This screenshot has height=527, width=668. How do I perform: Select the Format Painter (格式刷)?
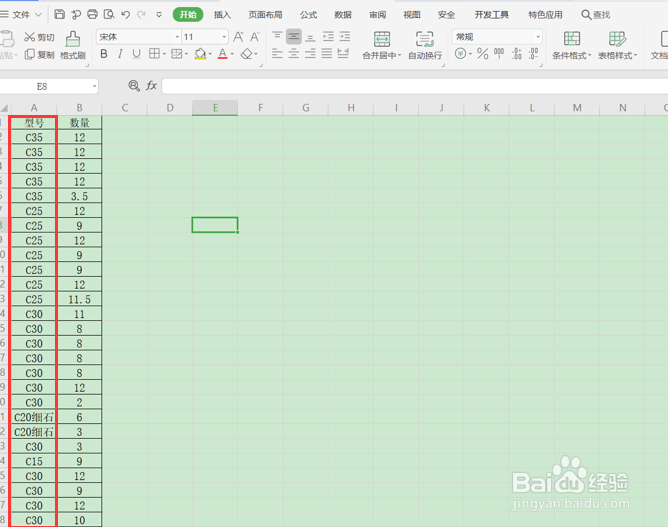coord(73,45)
